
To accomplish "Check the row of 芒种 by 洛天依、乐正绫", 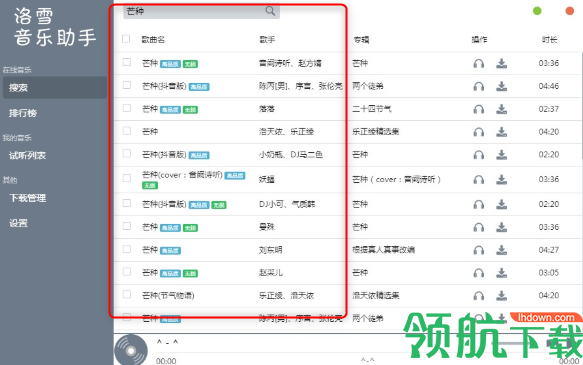I will (x=127, y=130).
